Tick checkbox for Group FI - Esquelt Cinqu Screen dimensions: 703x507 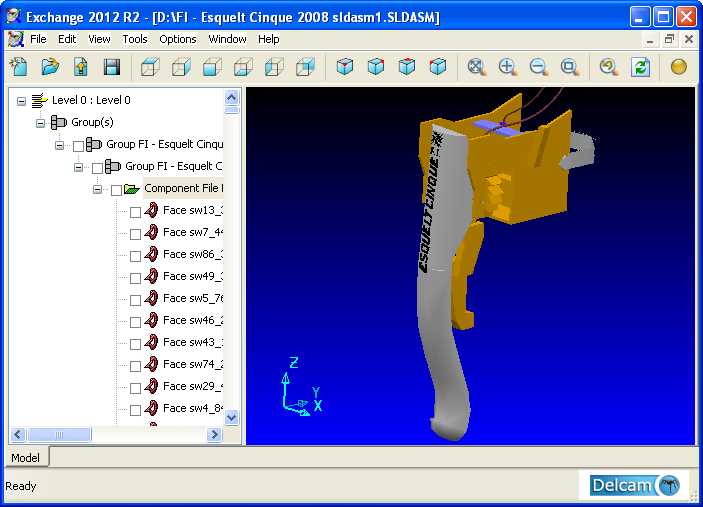point(78,146)
